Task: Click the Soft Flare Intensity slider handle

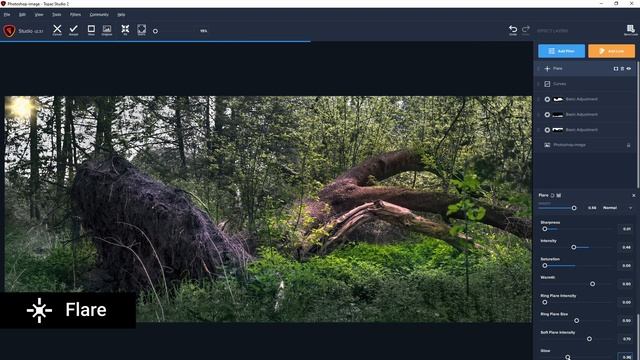Action: click(x=589, y=339)
